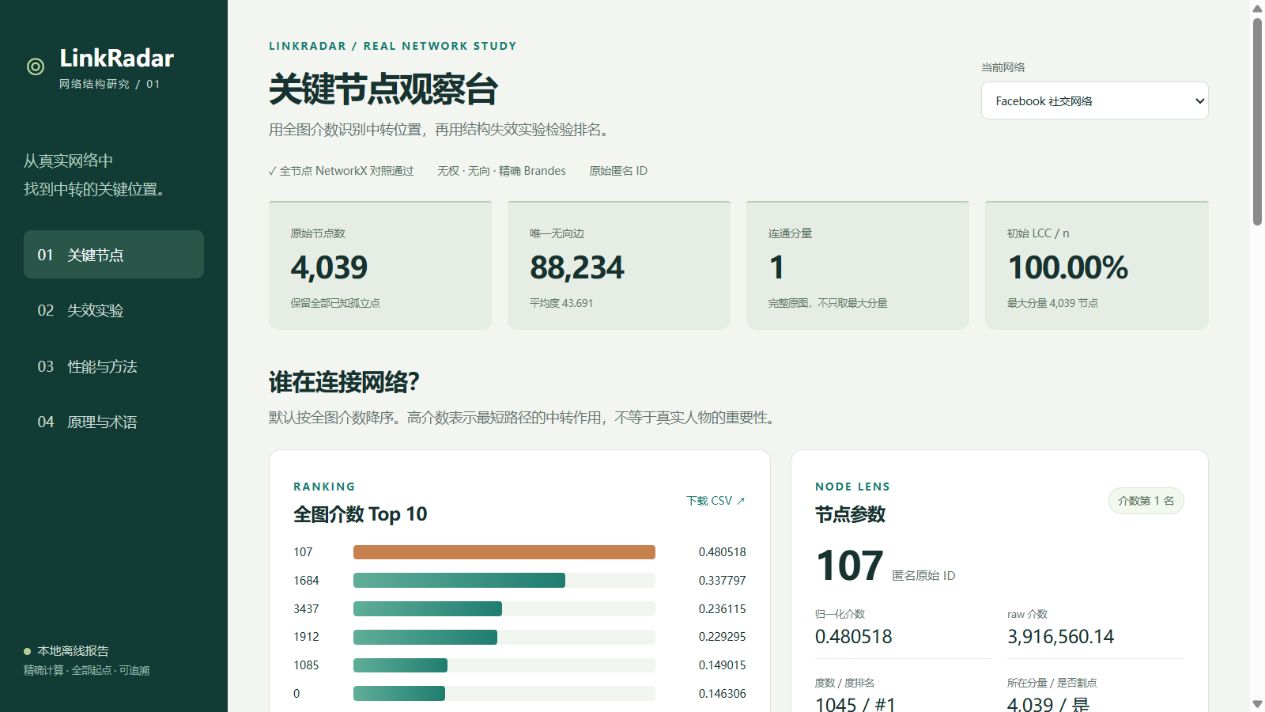Click the 无权 · 无向 · 精确 Brandes tag
This screenshot has width=1265, height=712.
tap(502, 171)
